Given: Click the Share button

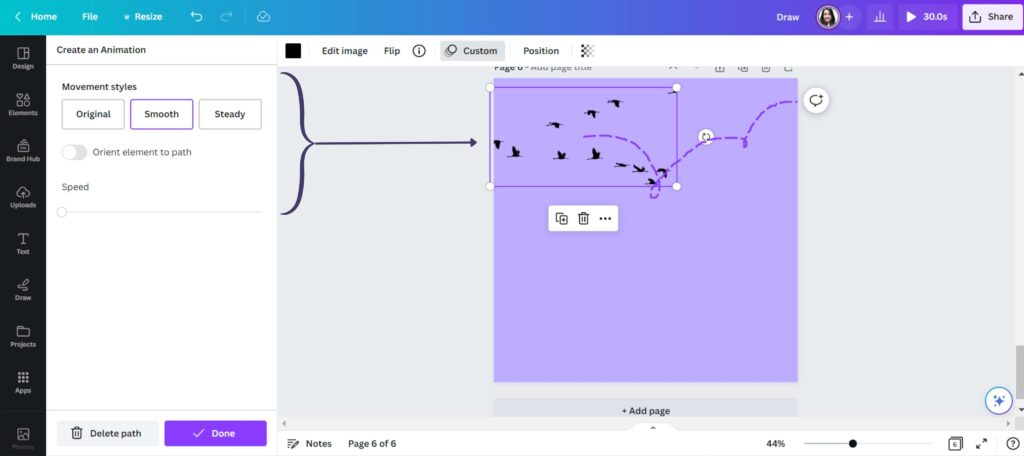Looking at the screenshot, I should click(991, 17).
